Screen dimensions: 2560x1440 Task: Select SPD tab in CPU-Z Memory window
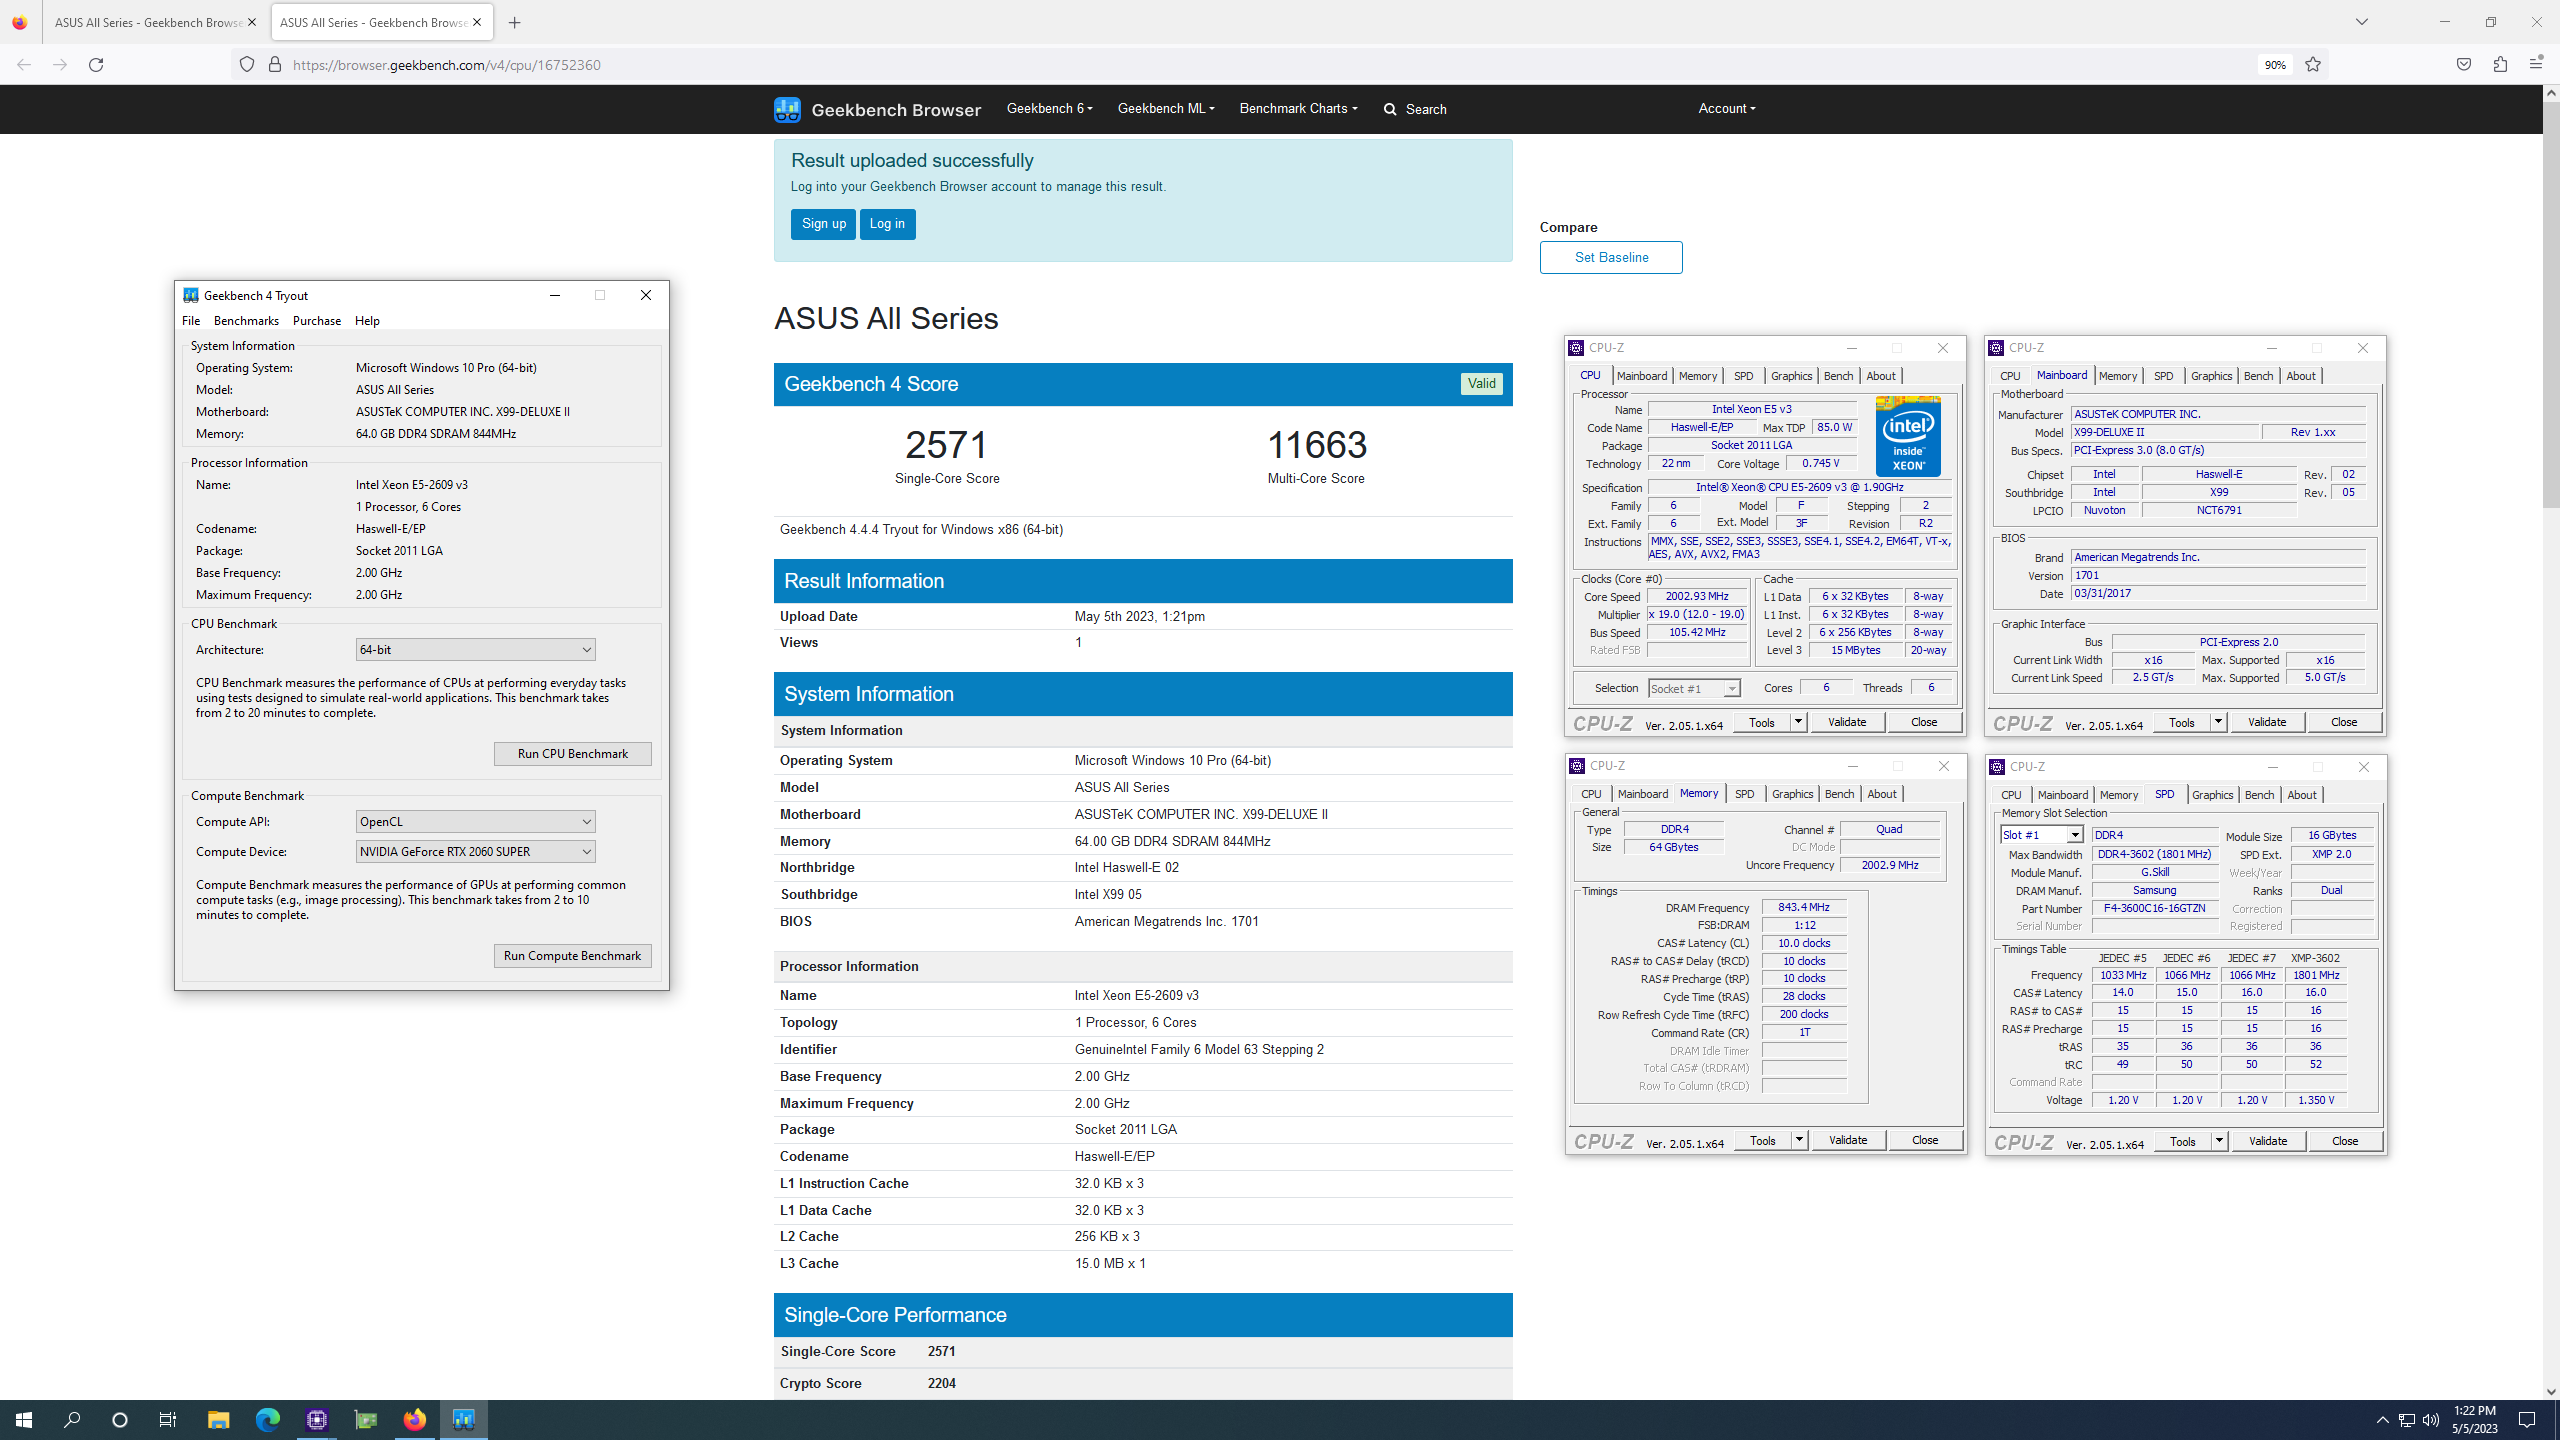coord(1744,794)
